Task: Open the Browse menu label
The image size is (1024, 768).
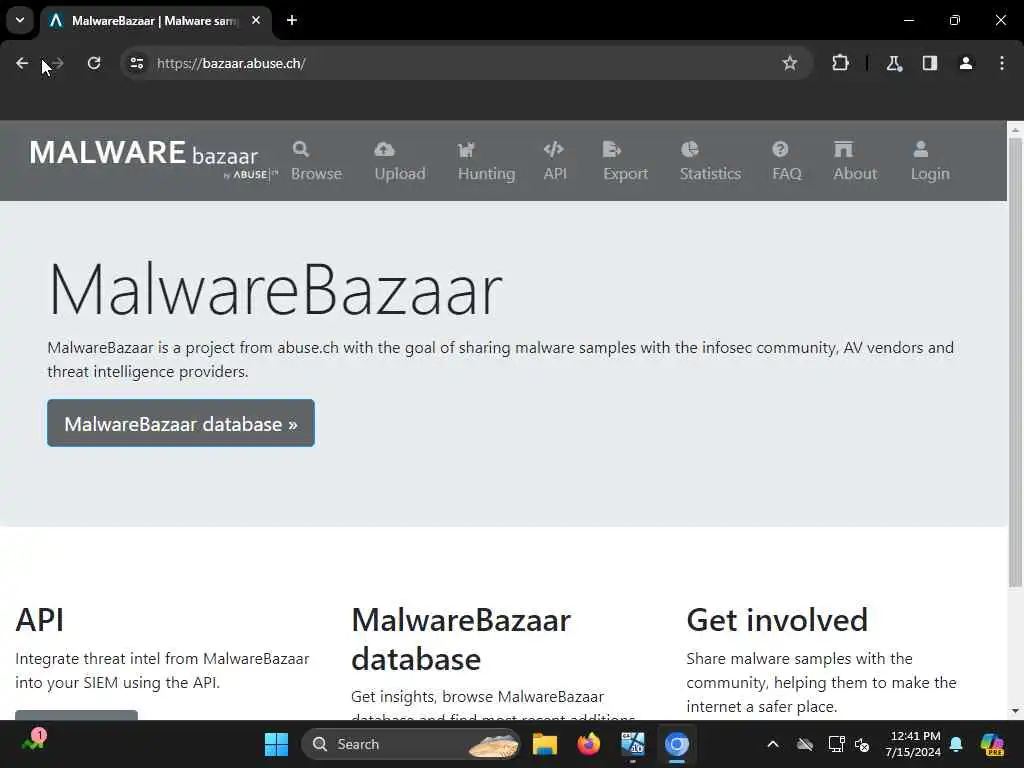Action: [316, 174]
